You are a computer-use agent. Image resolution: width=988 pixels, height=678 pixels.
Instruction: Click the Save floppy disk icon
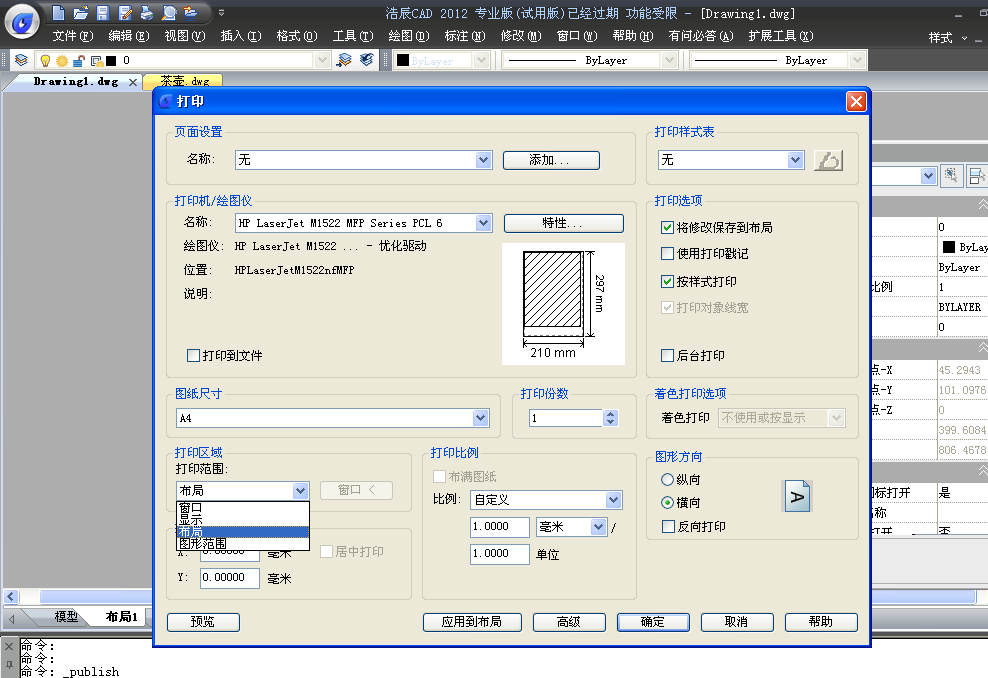102,13
